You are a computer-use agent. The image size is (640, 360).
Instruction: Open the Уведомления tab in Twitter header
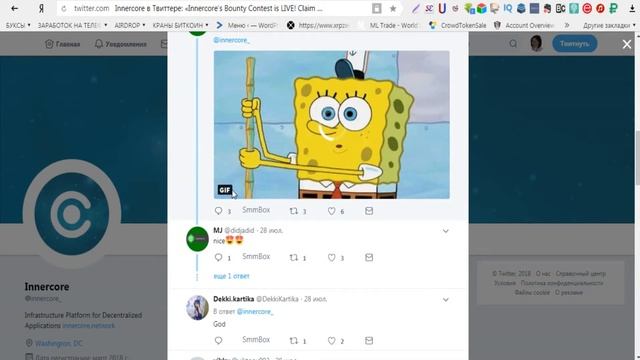point(120,44)
